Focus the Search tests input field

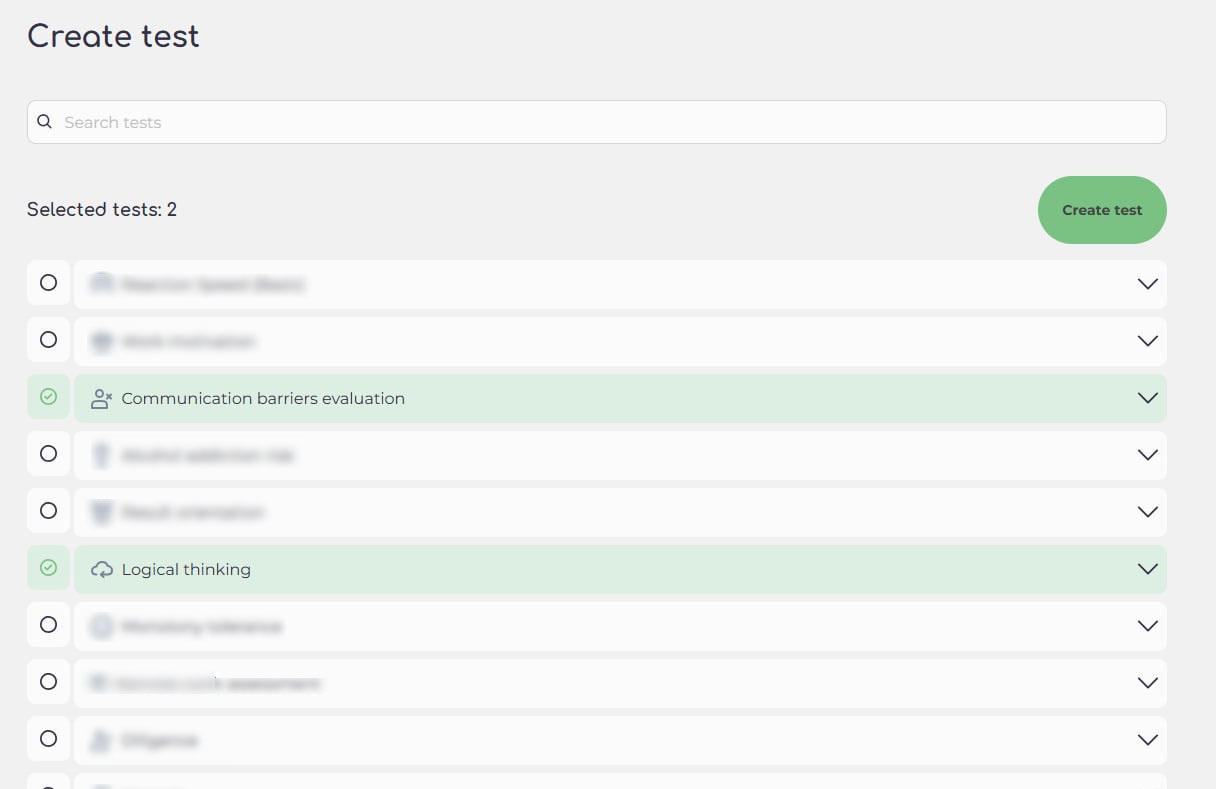click(x=596, y=122)
